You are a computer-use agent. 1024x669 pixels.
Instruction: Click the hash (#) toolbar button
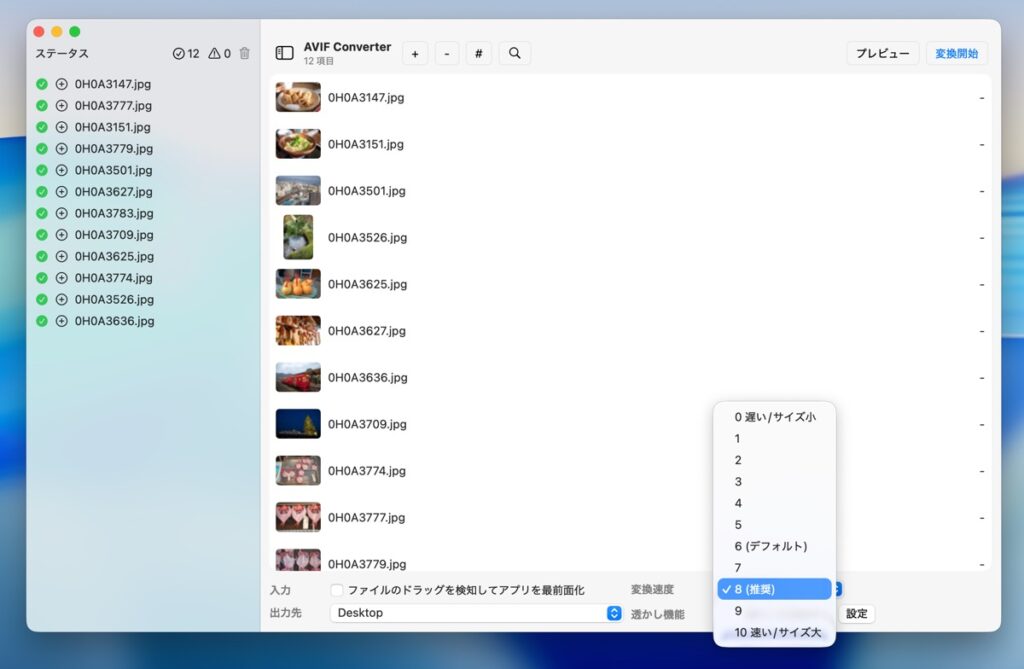(478, 53)
